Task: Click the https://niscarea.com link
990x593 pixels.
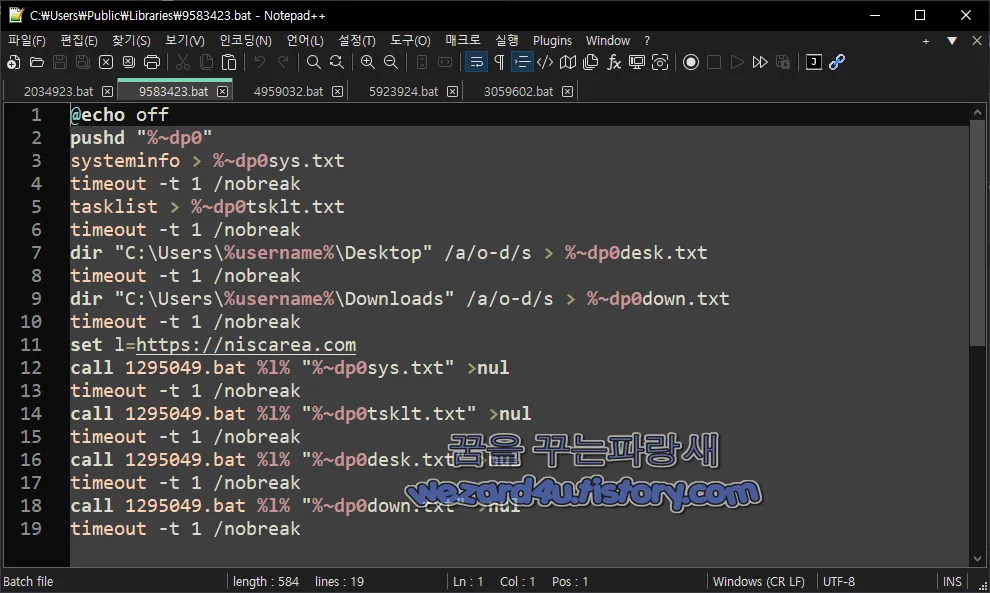Action: coord(246,345)
